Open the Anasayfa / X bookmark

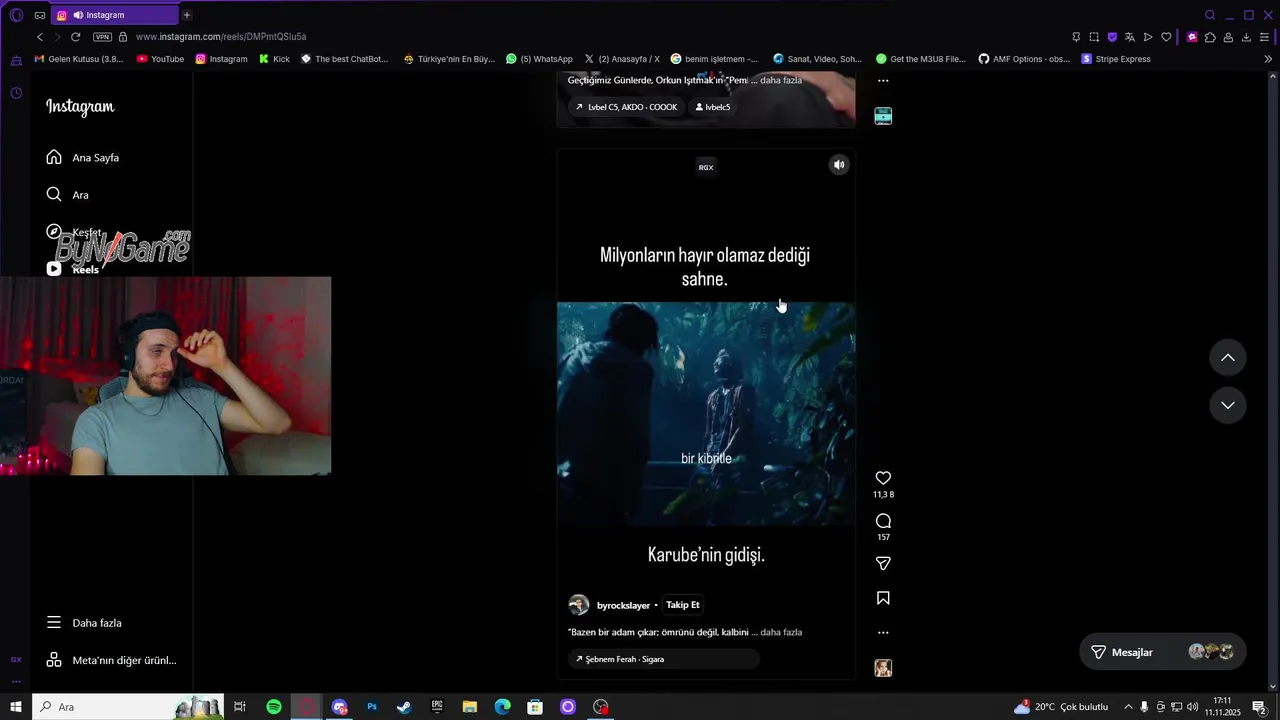tap(621, 59)
